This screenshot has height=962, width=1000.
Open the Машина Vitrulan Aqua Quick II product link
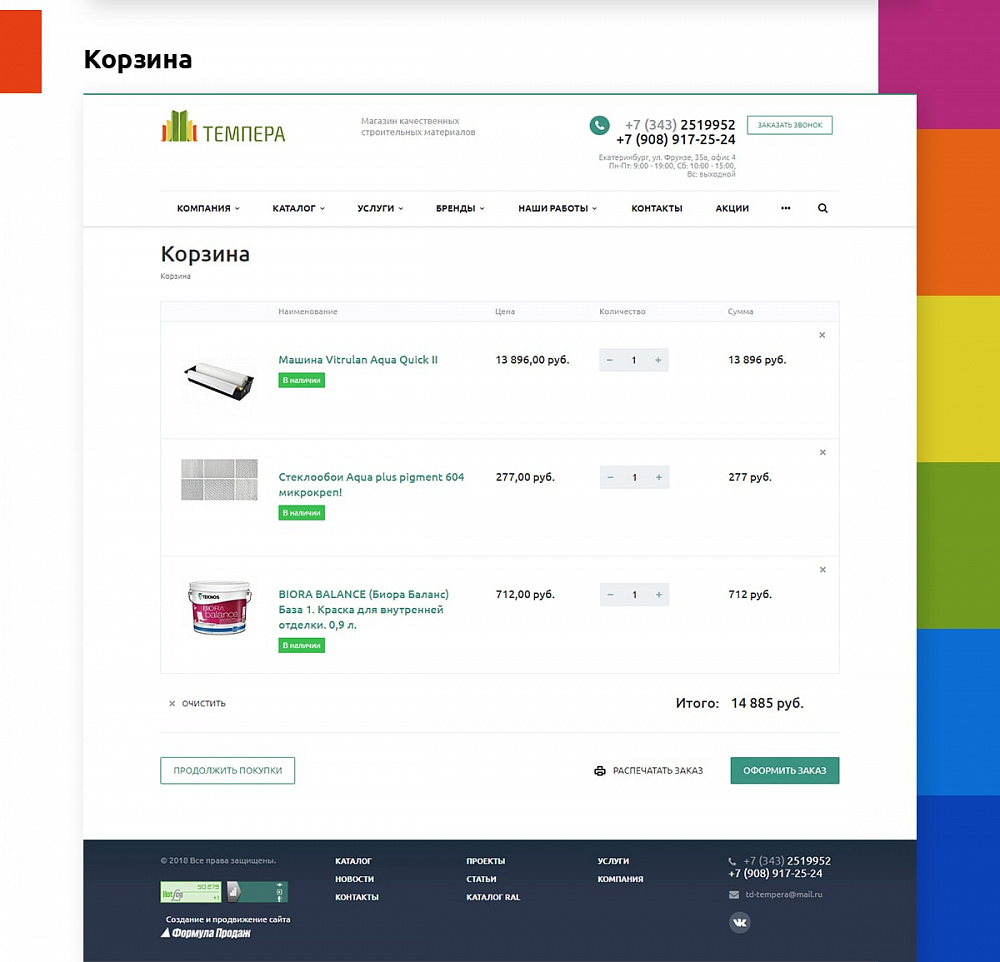click(358, 360)
